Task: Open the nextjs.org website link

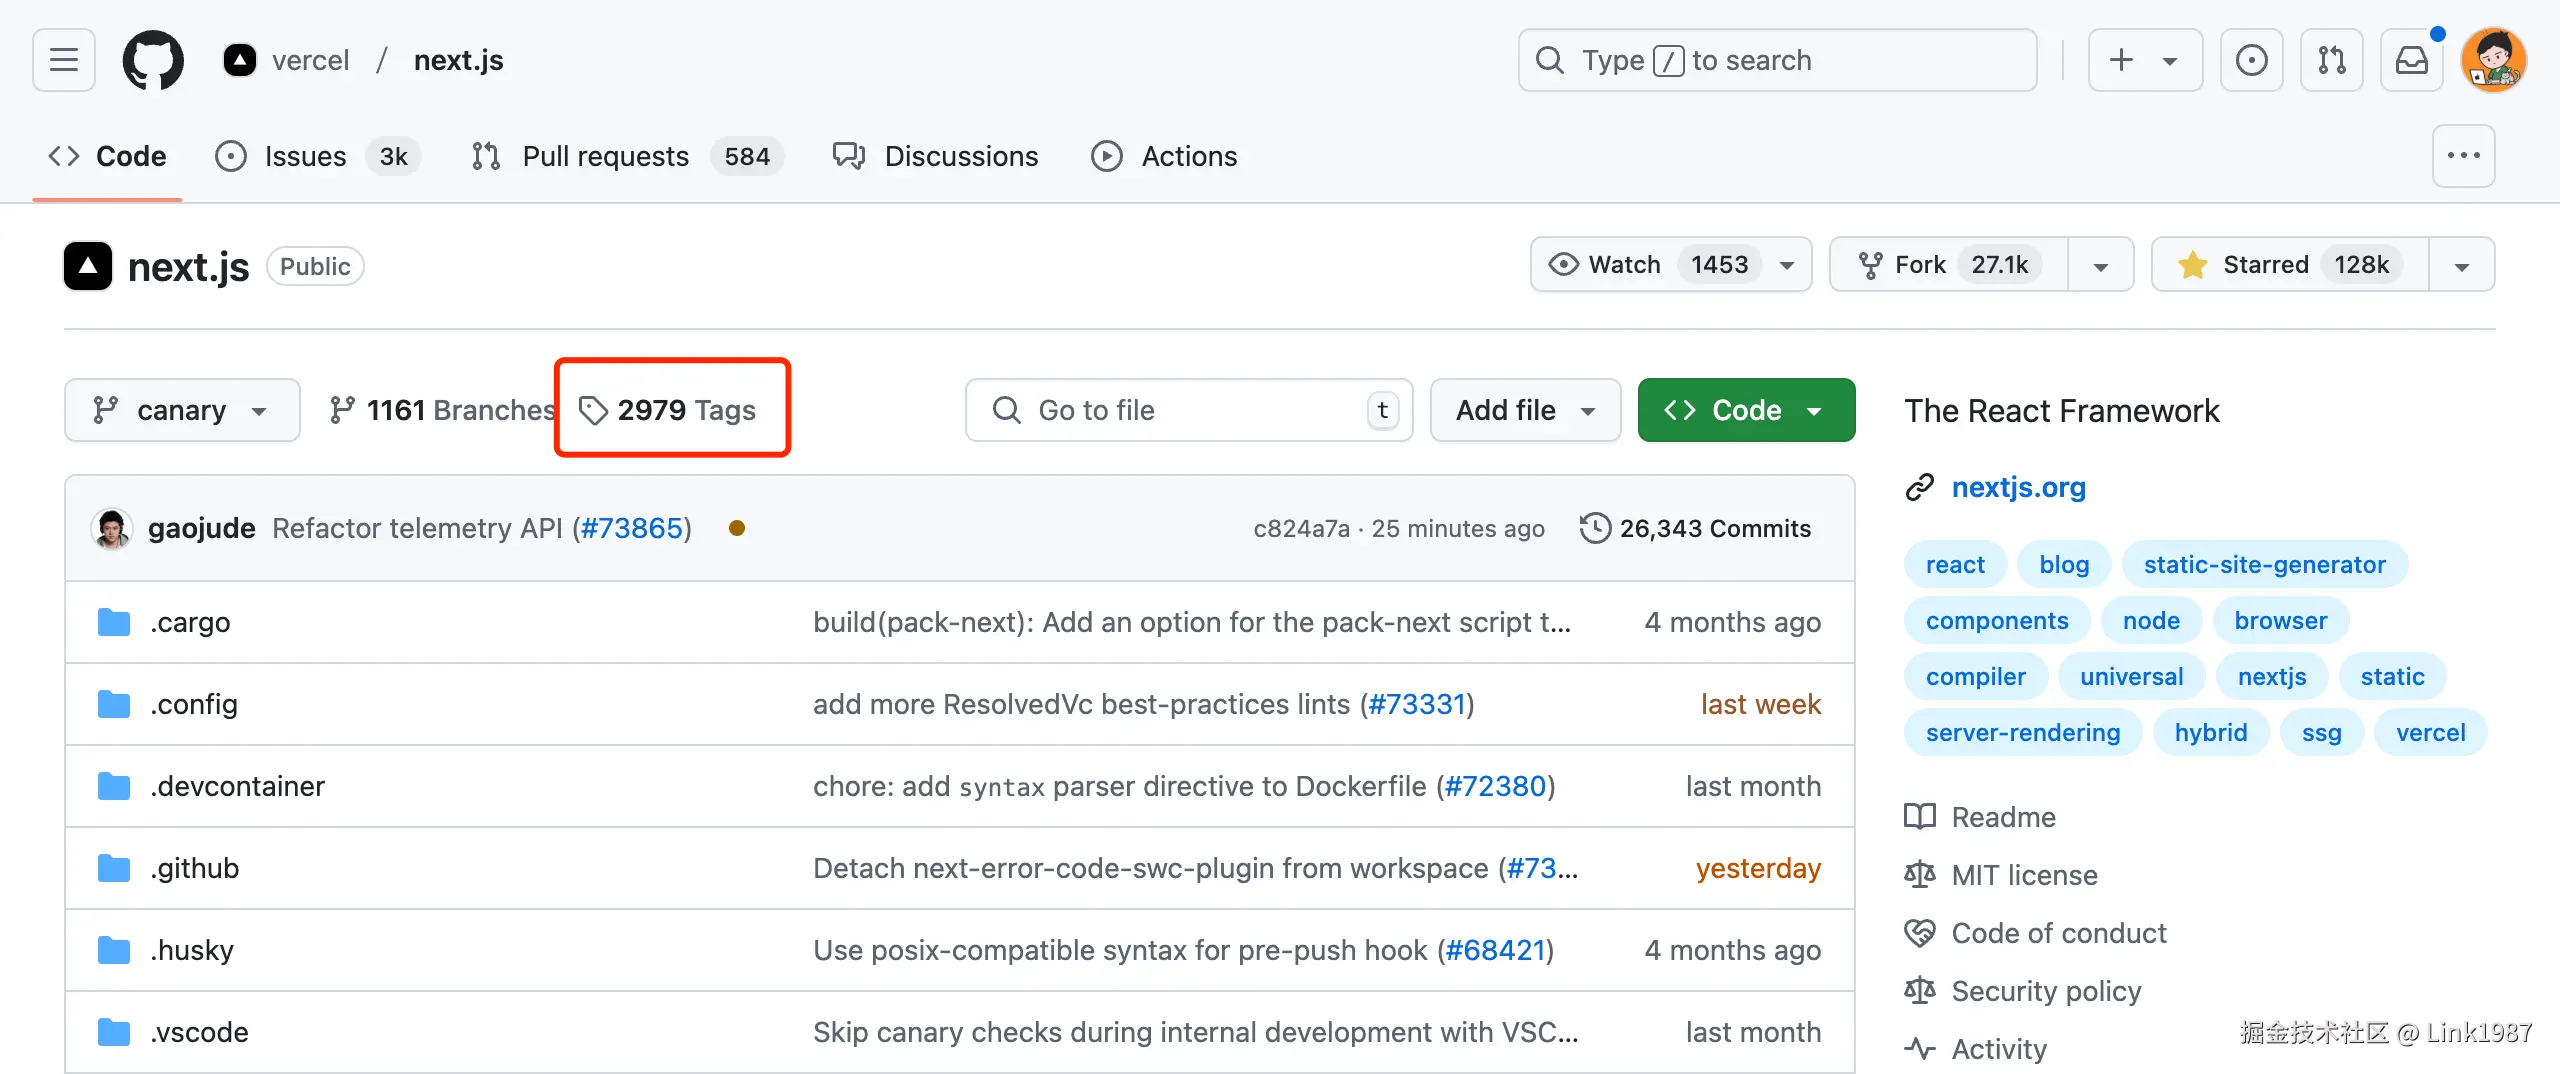Action: [x=2018, y=487]
